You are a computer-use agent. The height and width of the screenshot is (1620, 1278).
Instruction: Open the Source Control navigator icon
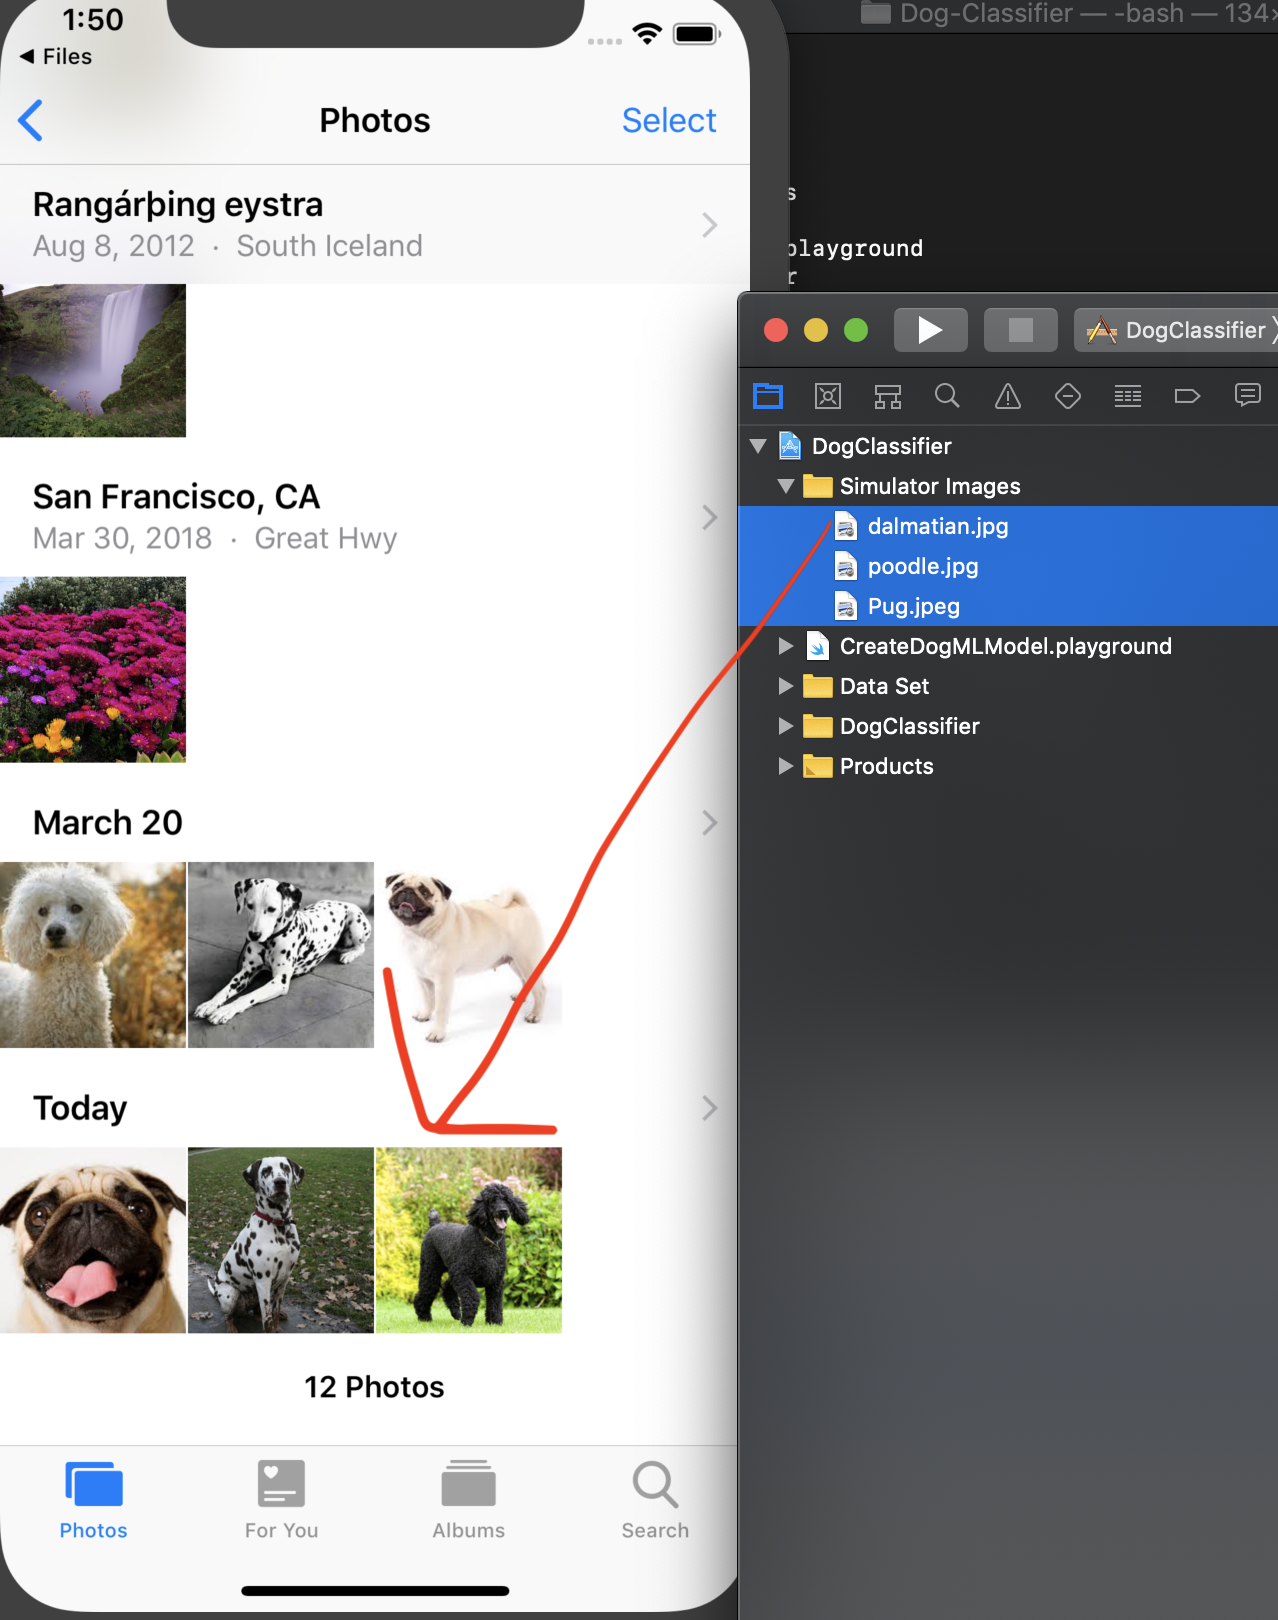pyautogui.click(x=828, y=396)
